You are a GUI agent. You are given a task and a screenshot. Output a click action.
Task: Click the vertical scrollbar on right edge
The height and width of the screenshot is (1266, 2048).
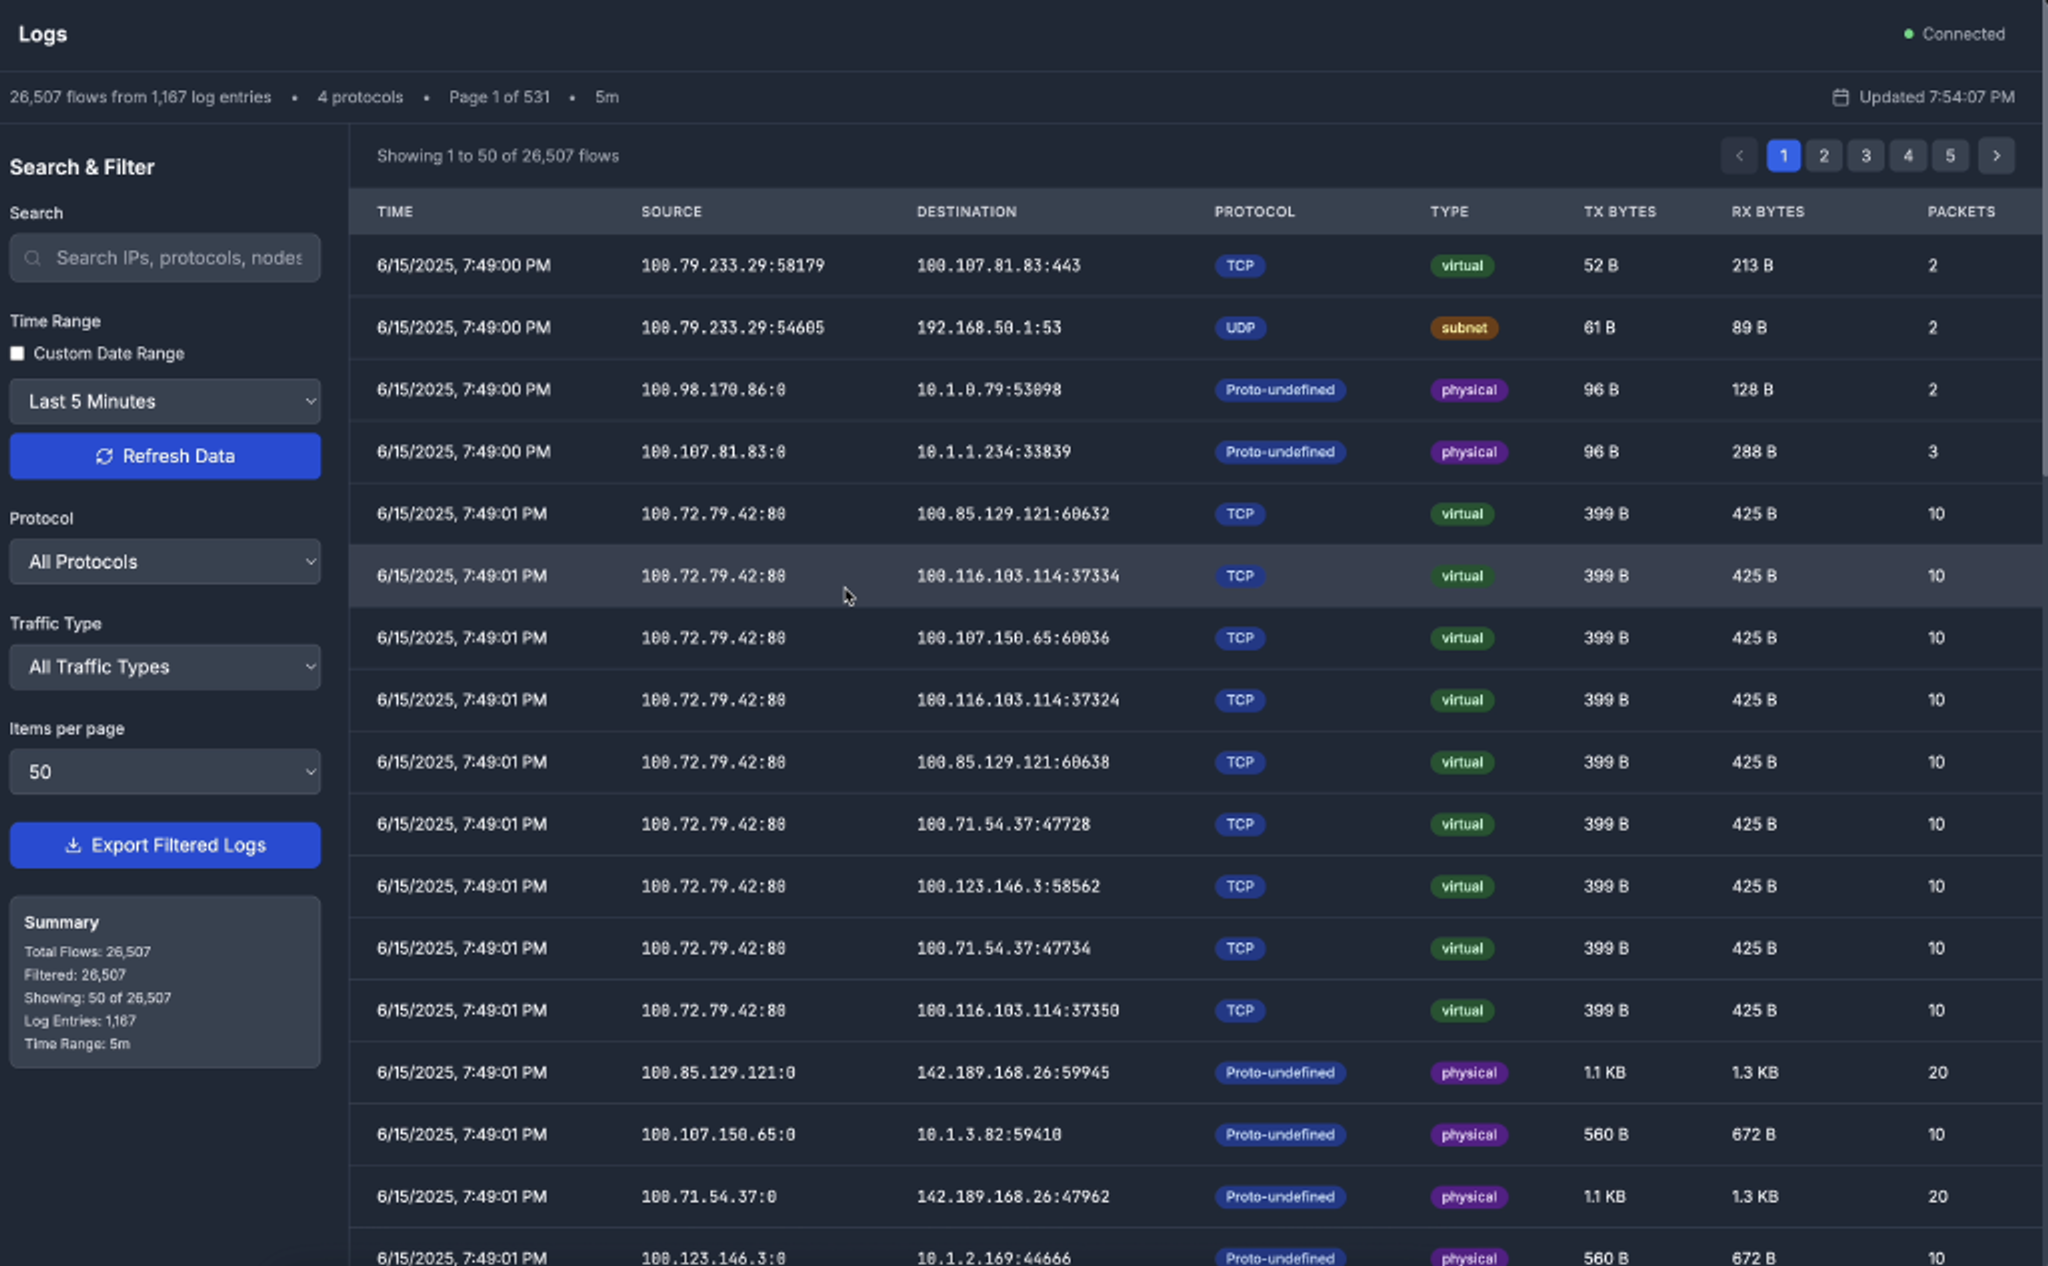coord(2044,240)
